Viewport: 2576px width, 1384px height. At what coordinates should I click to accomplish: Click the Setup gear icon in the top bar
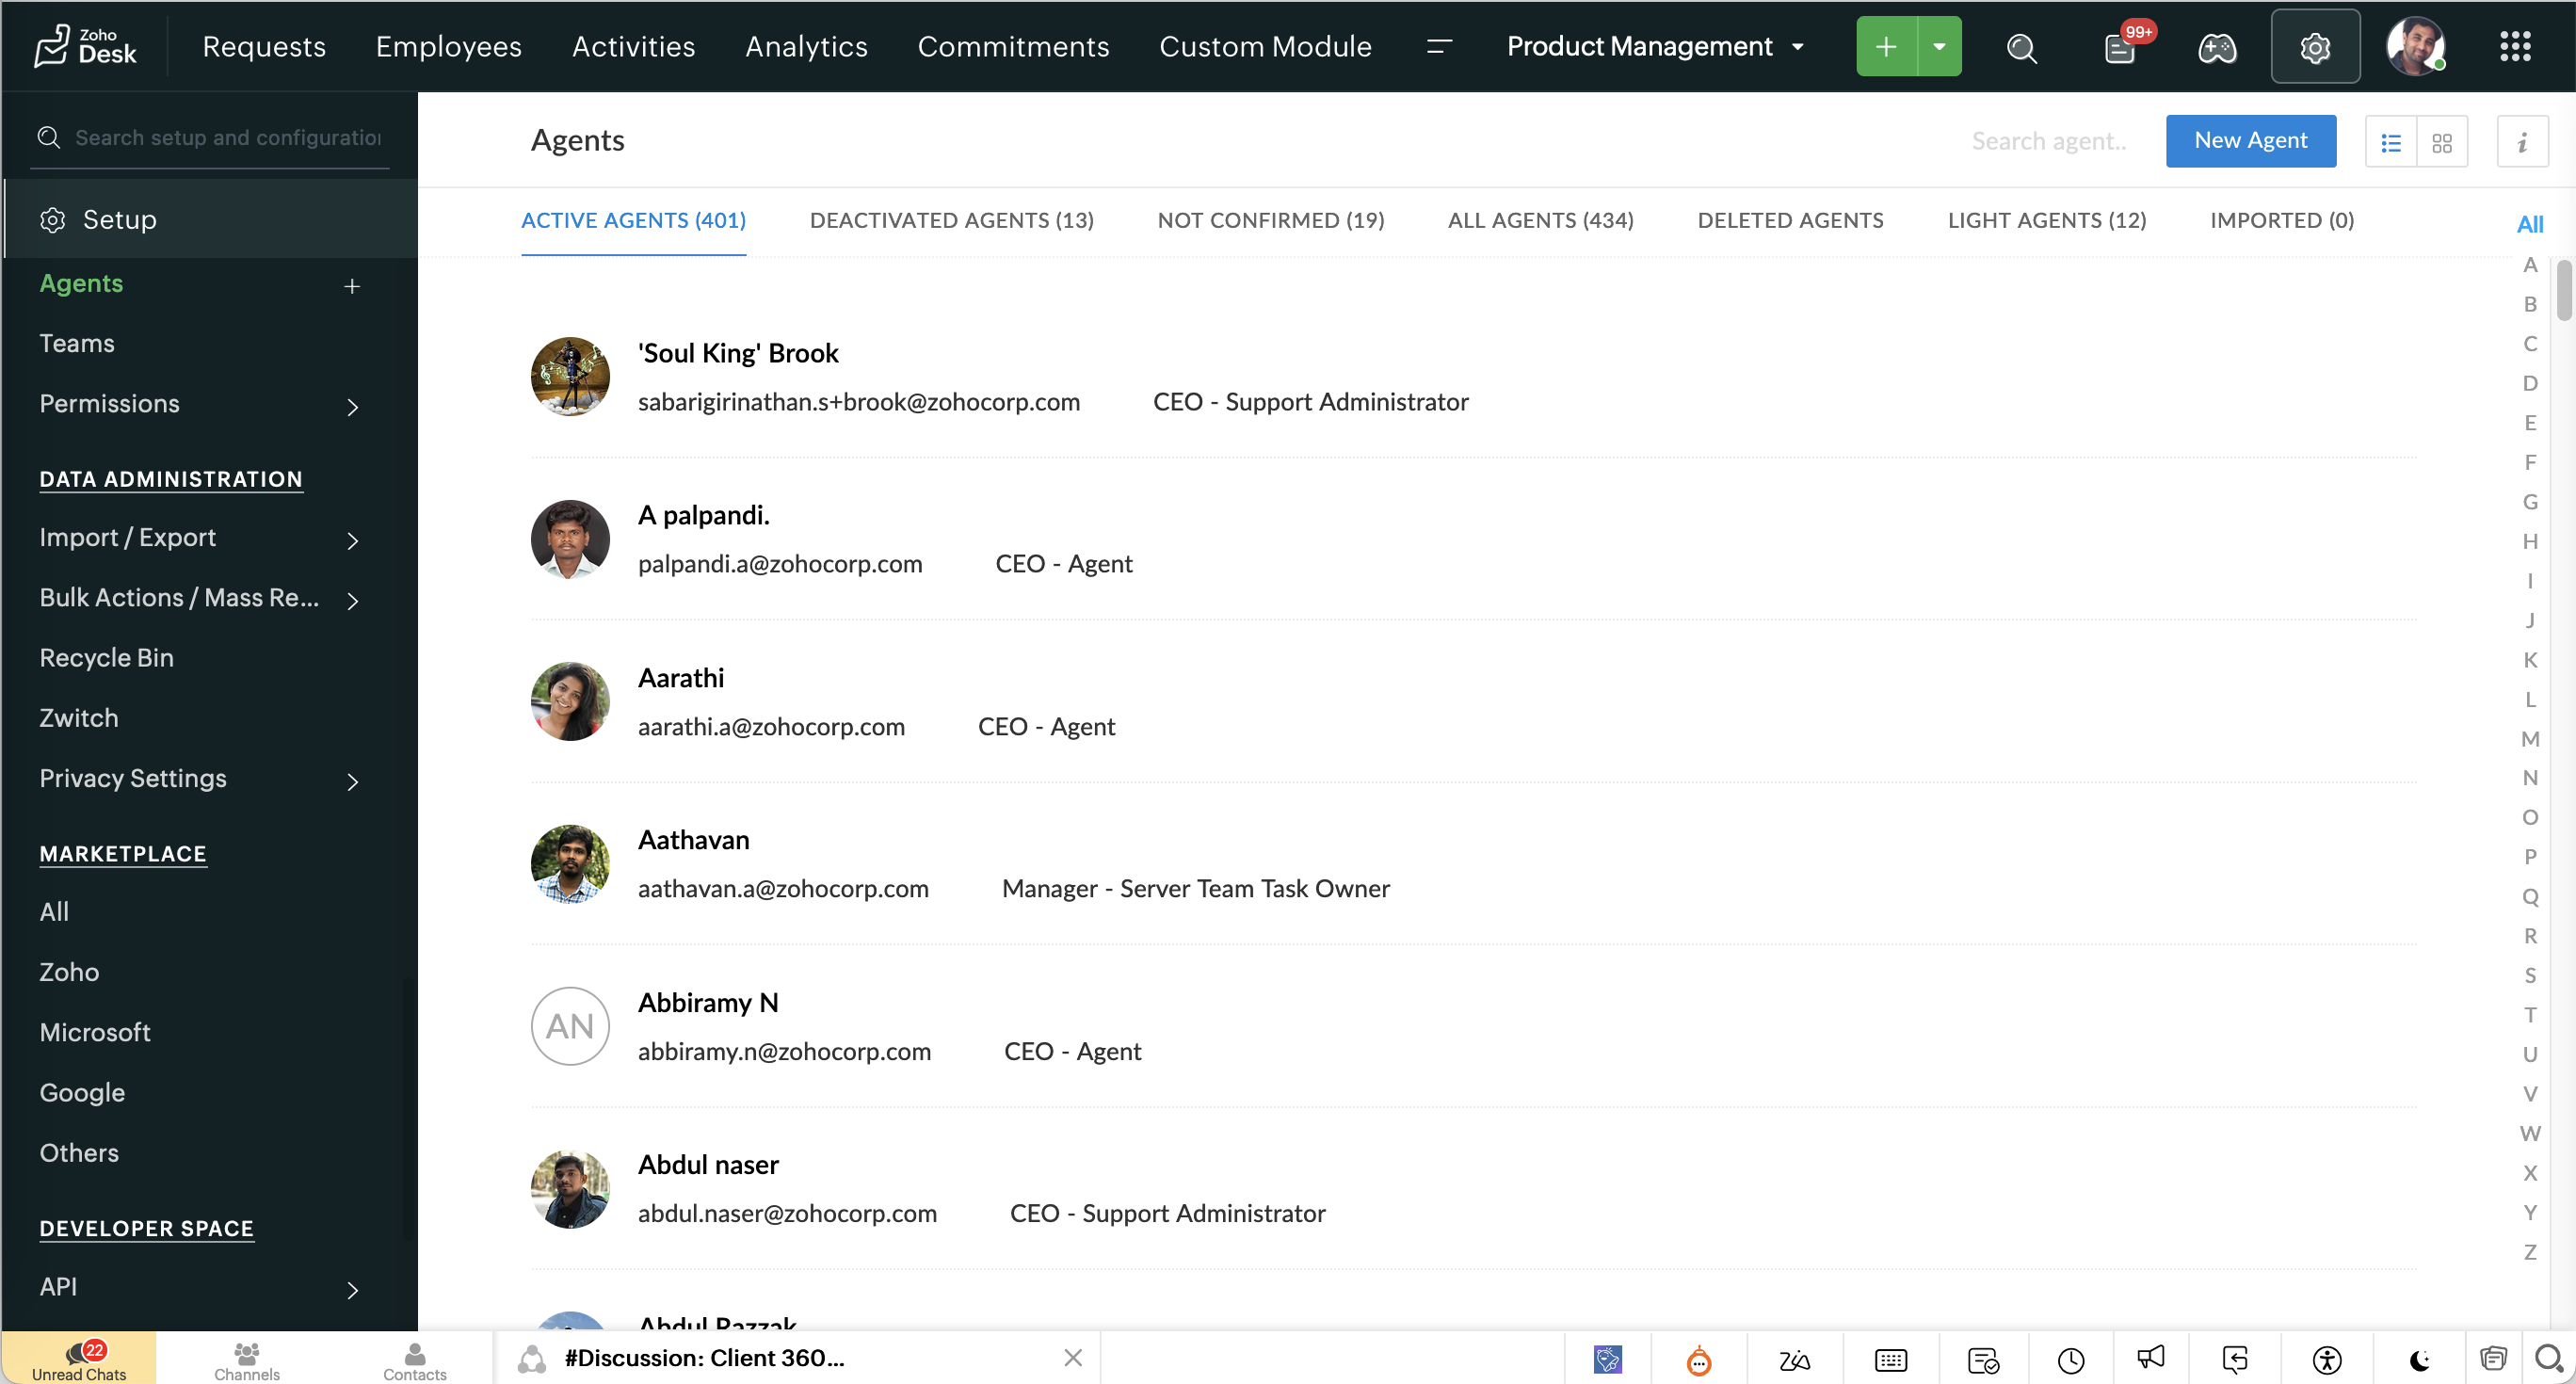2315,47
